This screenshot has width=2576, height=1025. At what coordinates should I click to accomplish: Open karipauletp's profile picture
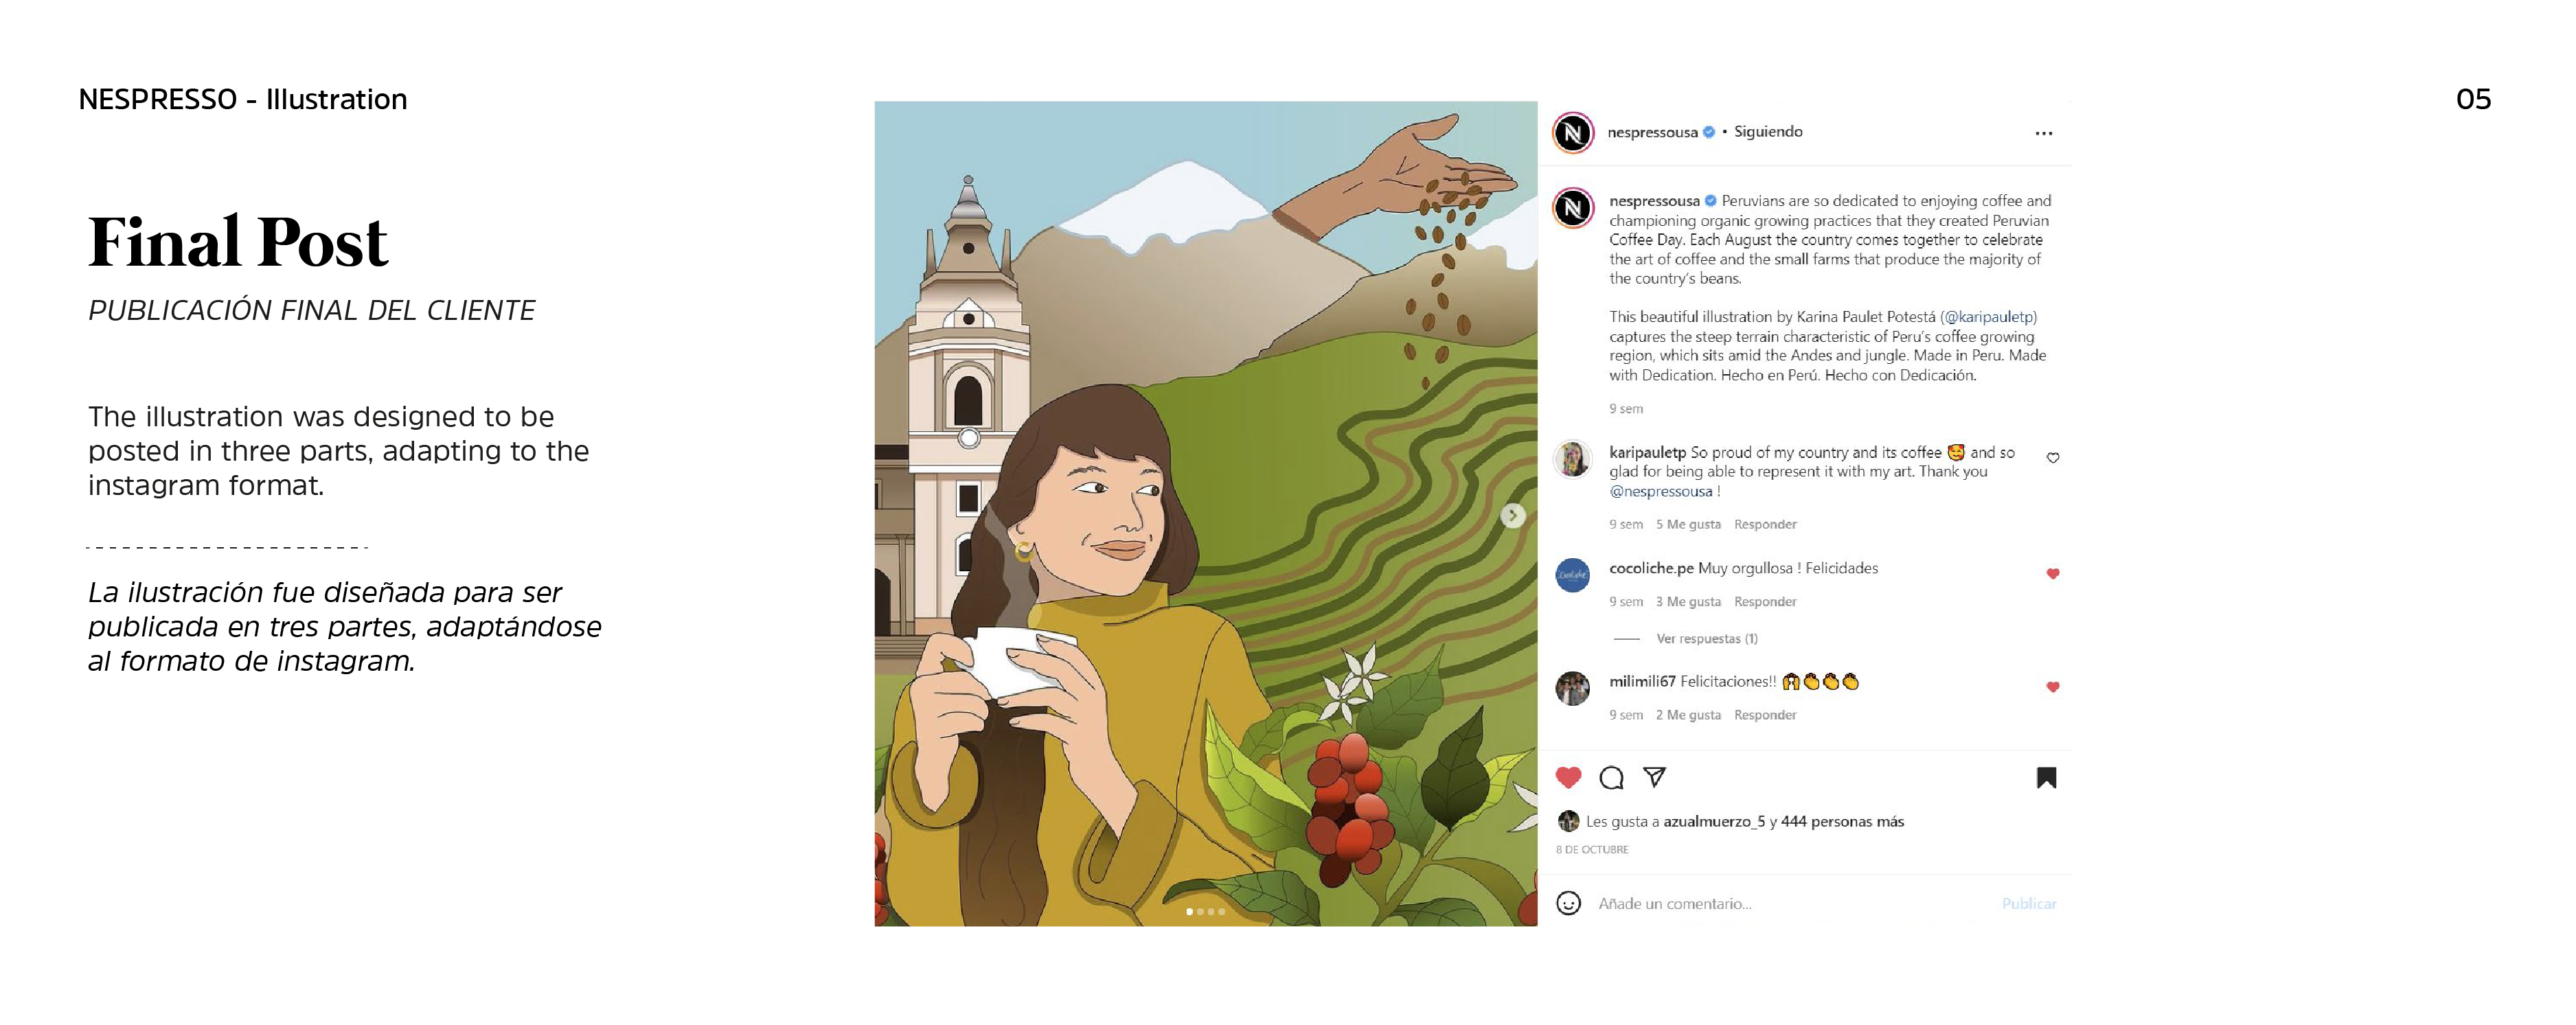[x=1572, y=460]
